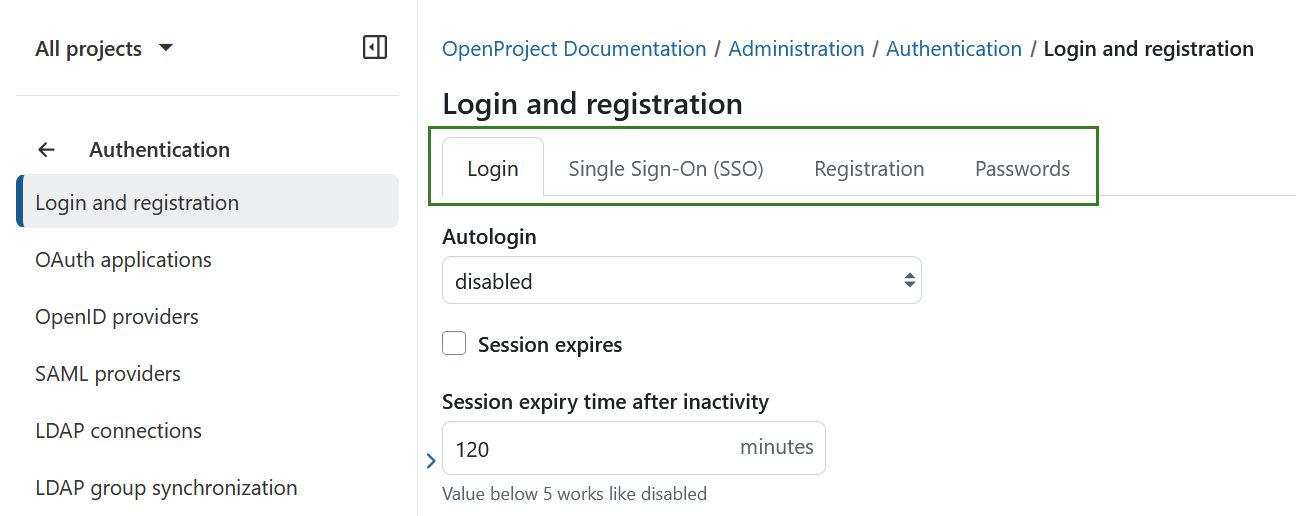This screenshot has height=516, width=1296.
Task: Collapse the sidebar with panel icon
Action: (x=374, y=47)
